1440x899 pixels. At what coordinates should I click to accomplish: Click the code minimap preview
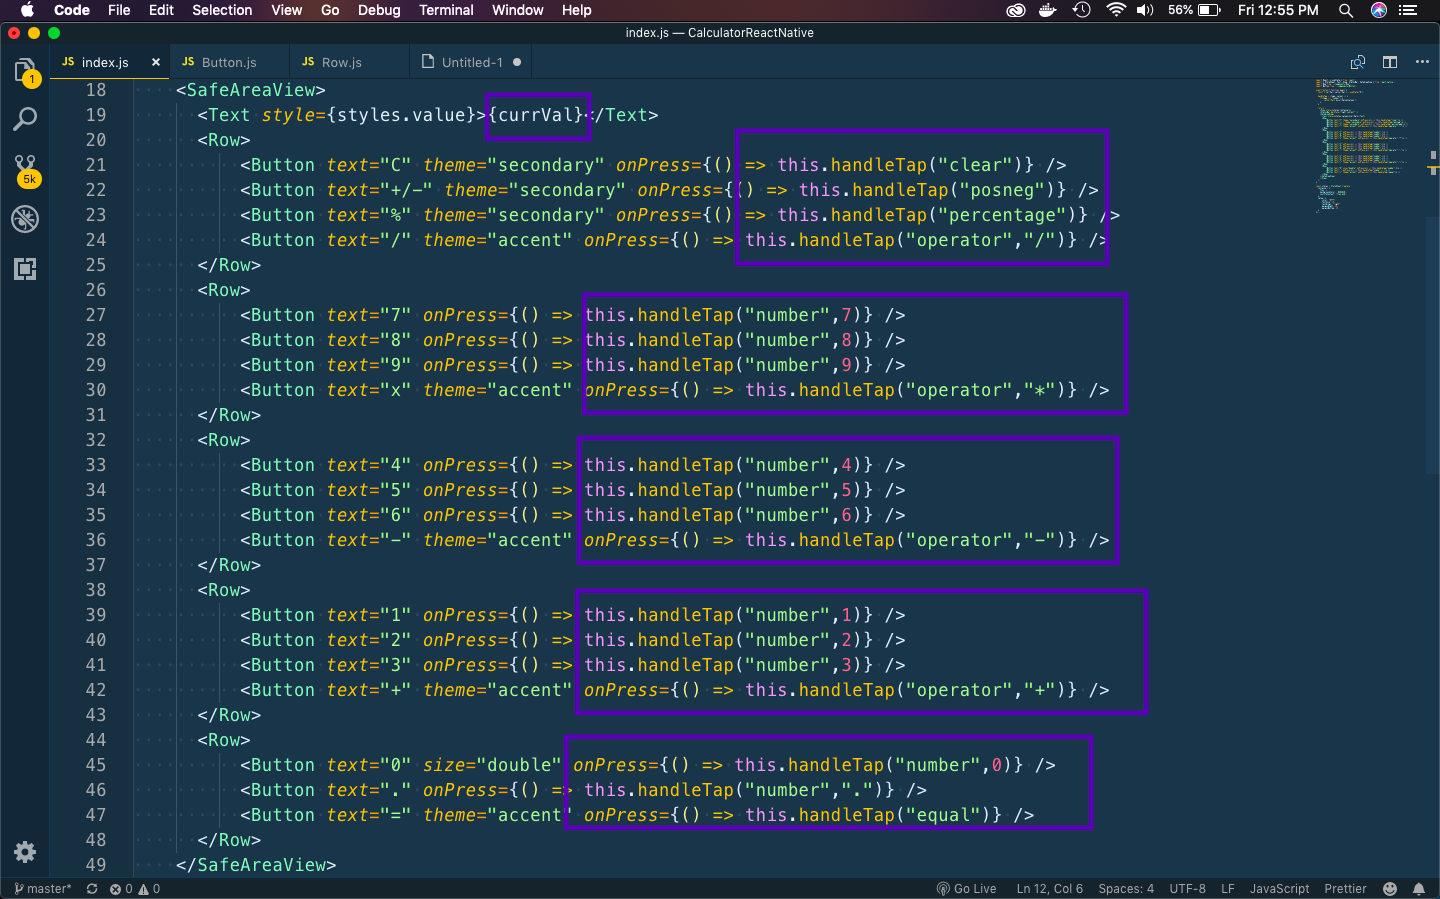[1364, 145]
